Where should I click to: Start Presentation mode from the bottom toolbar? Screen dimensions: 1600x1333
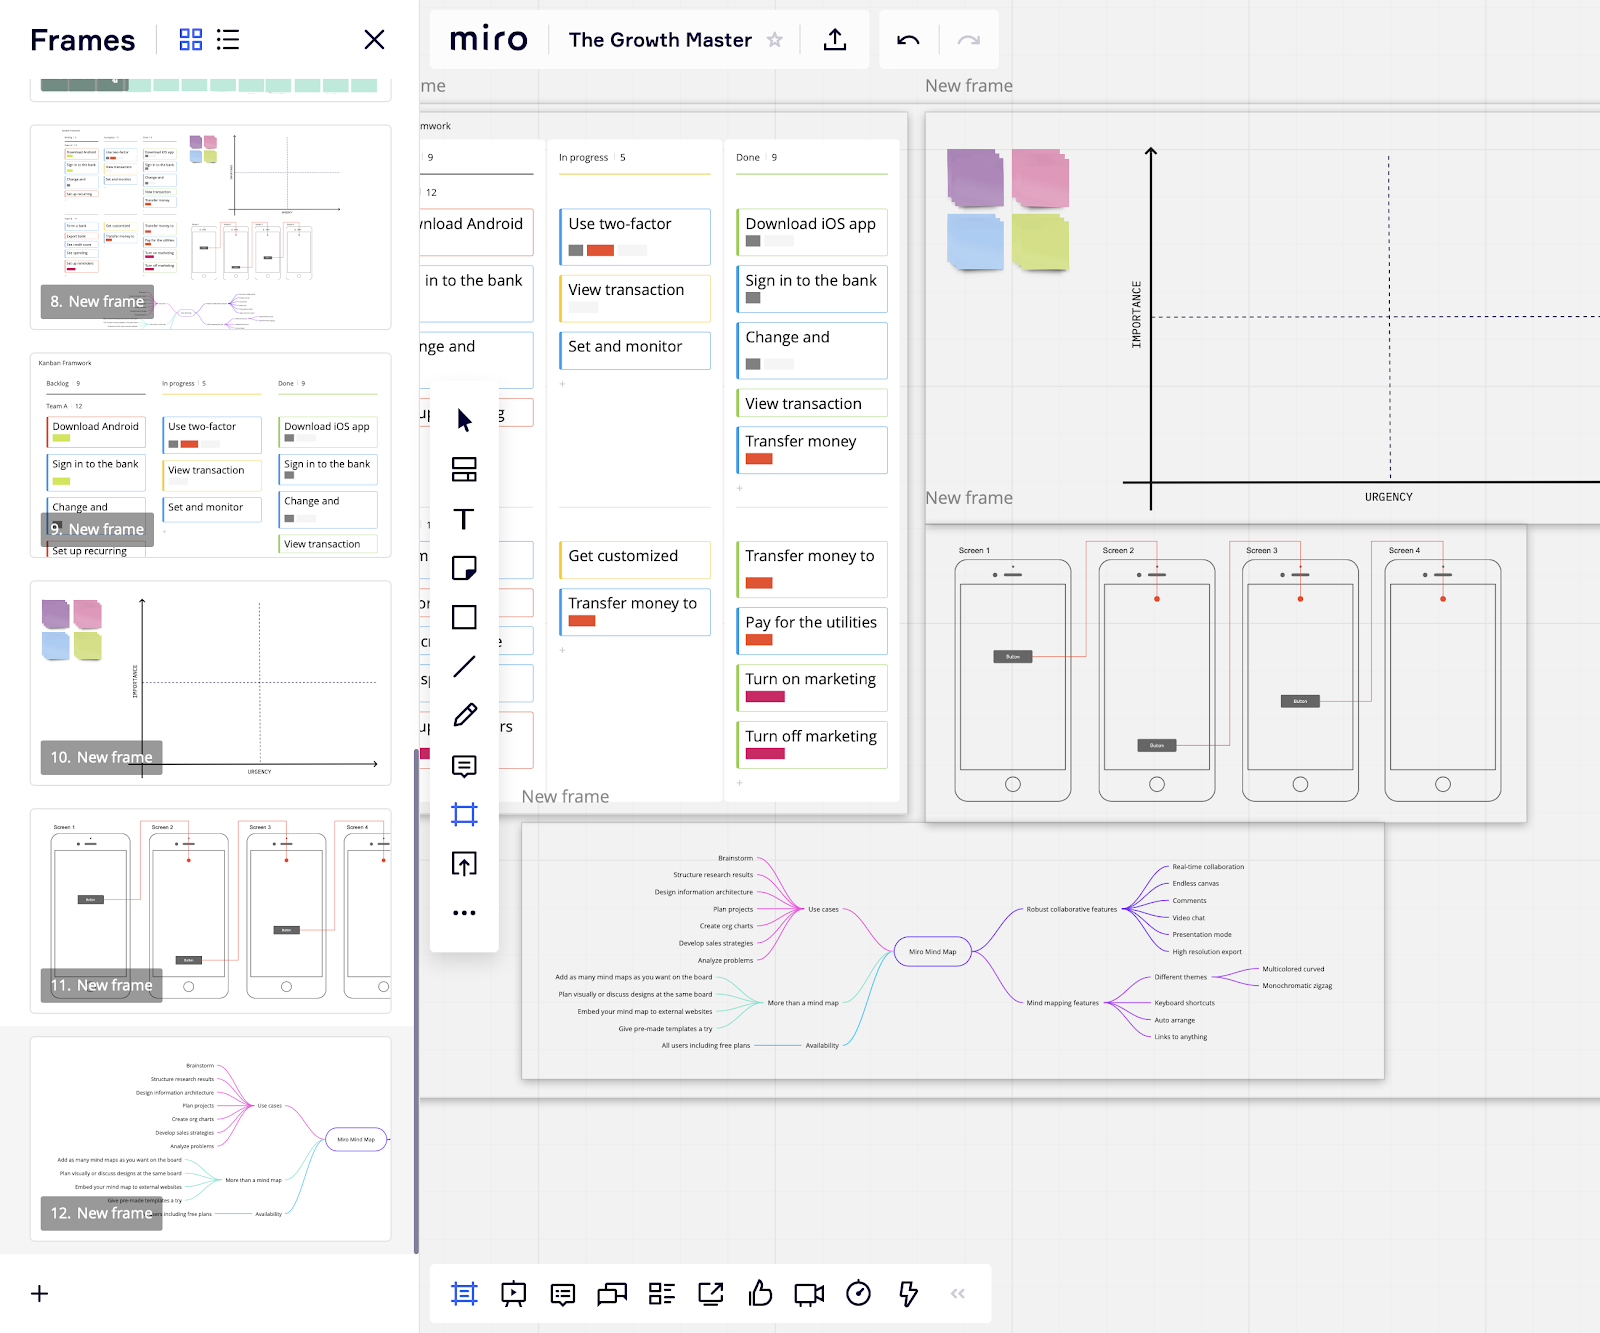tap(513, 1293)
